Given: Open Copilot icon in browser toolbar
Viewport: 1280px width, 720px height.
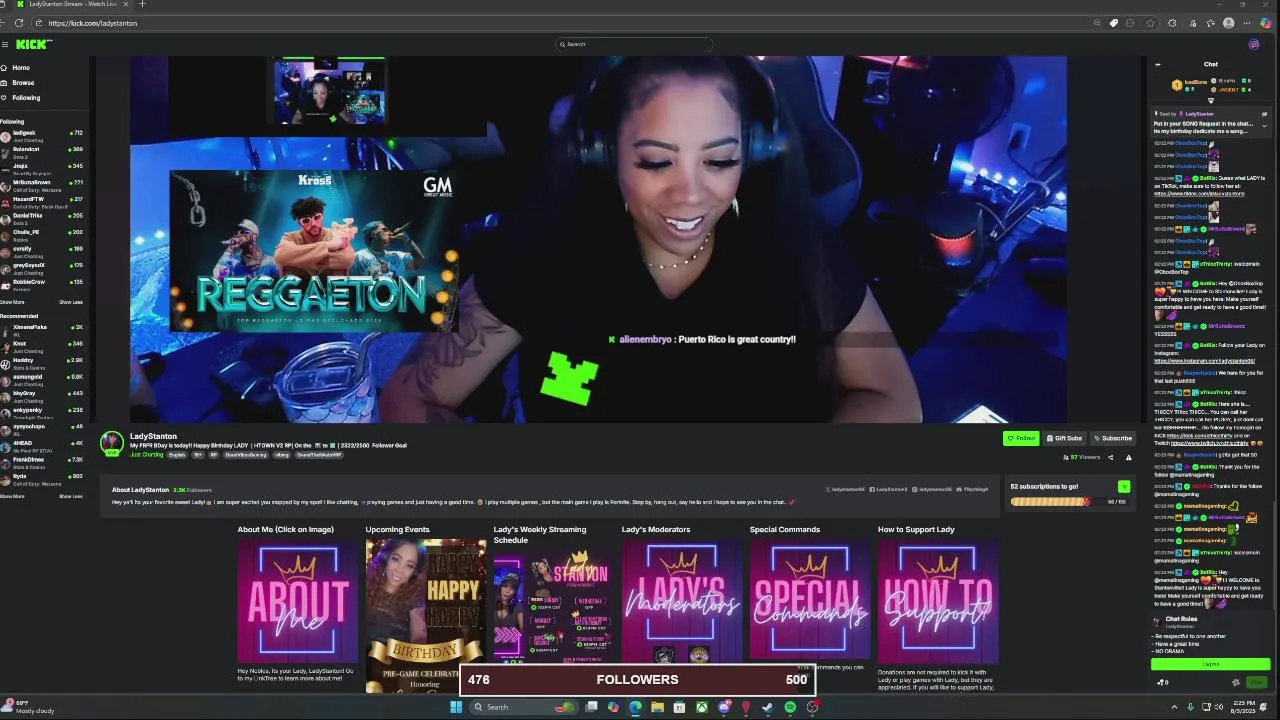Looking at the screenshot, I should [x=1268, y=23].
